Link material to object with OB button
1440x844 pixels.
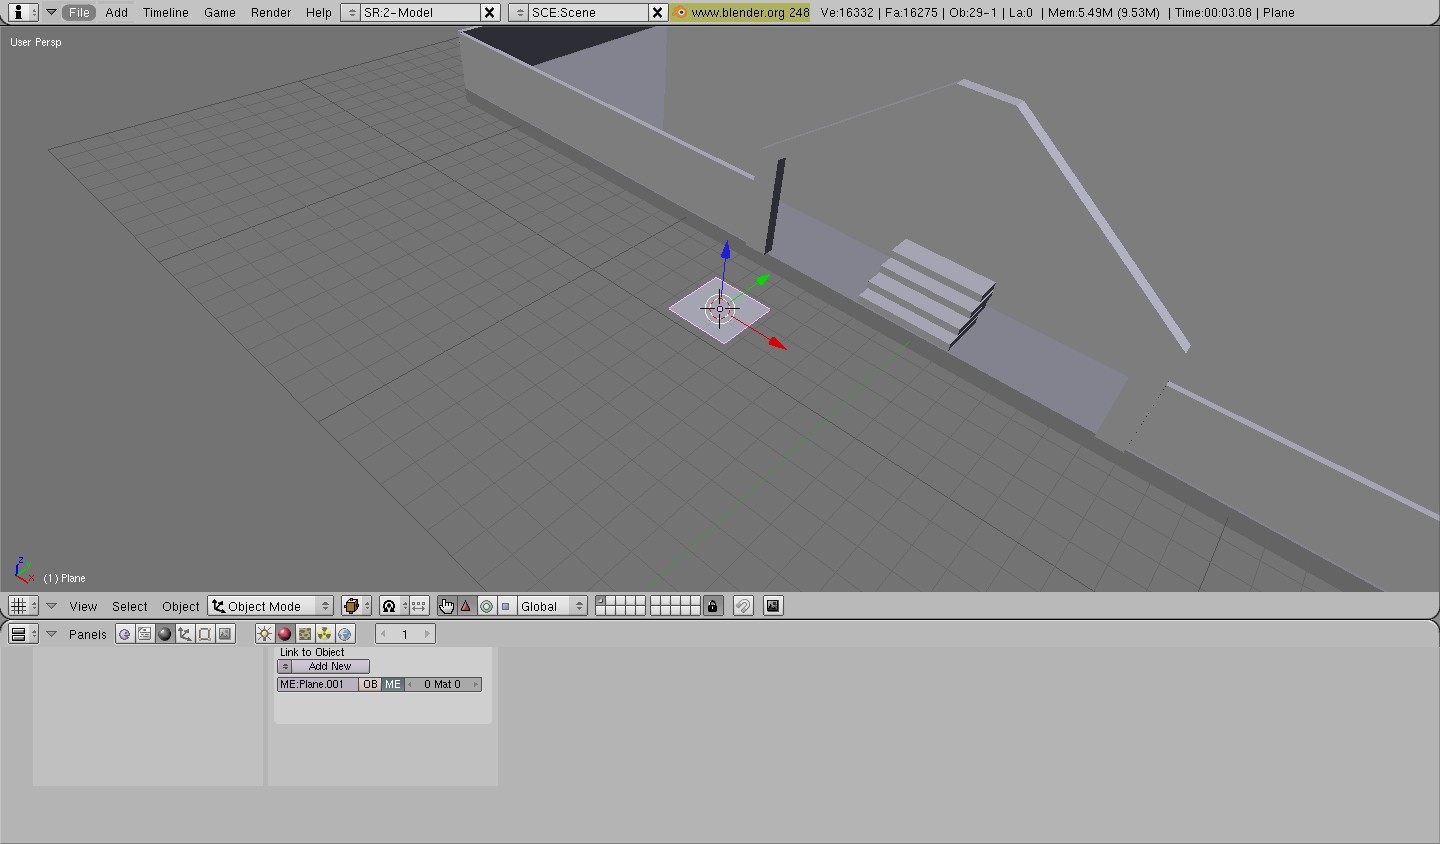370,685
